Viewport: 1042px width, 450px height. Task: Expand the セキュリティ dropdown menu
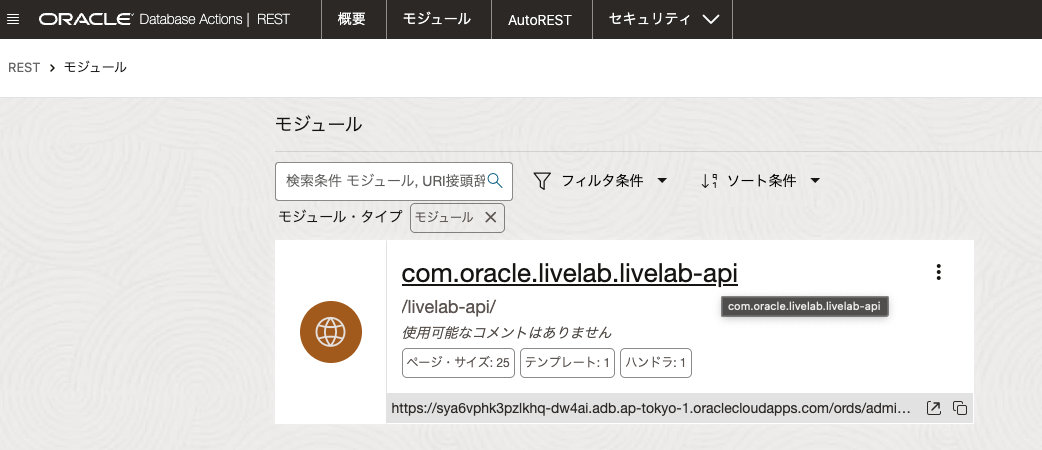[x=663, y=19]
